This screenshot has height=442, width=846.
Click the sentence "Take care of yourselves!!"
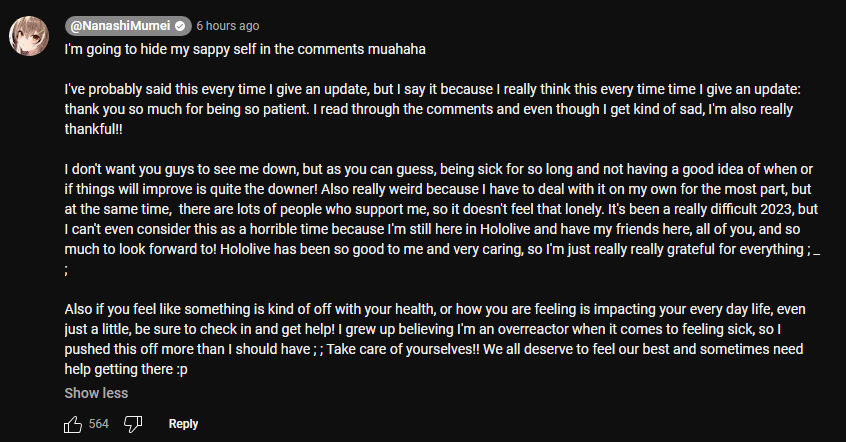click(x=403, y=349)
